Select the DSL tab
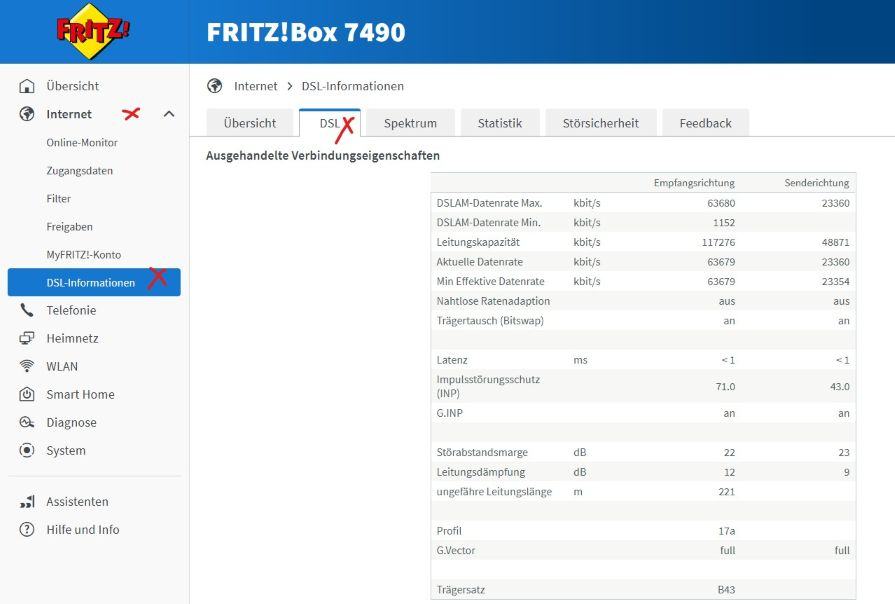 (x=329, y=123)
